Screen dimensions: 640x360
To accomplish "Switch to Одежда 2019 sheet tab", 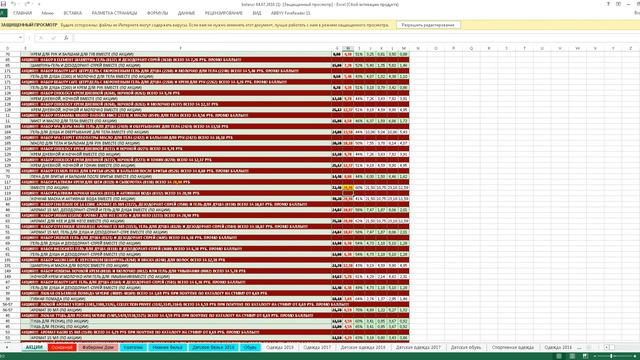I will coord(280,347).
